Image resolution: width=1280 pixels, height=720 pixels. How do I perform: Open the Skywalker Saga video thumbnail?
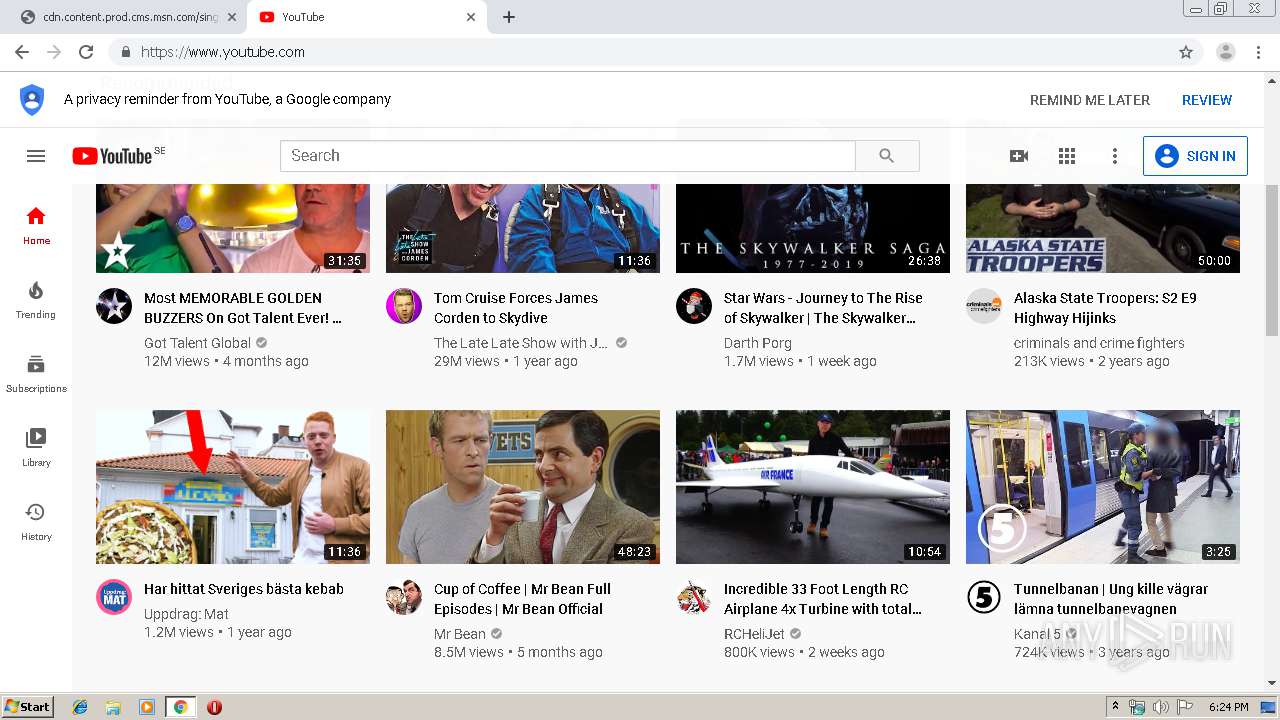(813, 228)
